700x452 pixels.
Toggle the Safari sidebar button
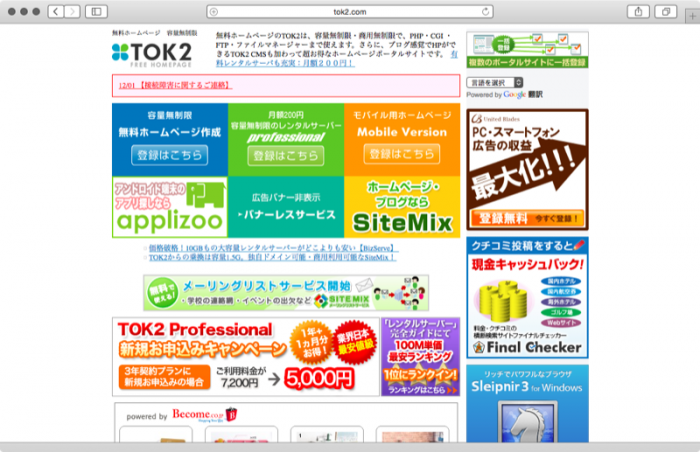tap(96, 12)
